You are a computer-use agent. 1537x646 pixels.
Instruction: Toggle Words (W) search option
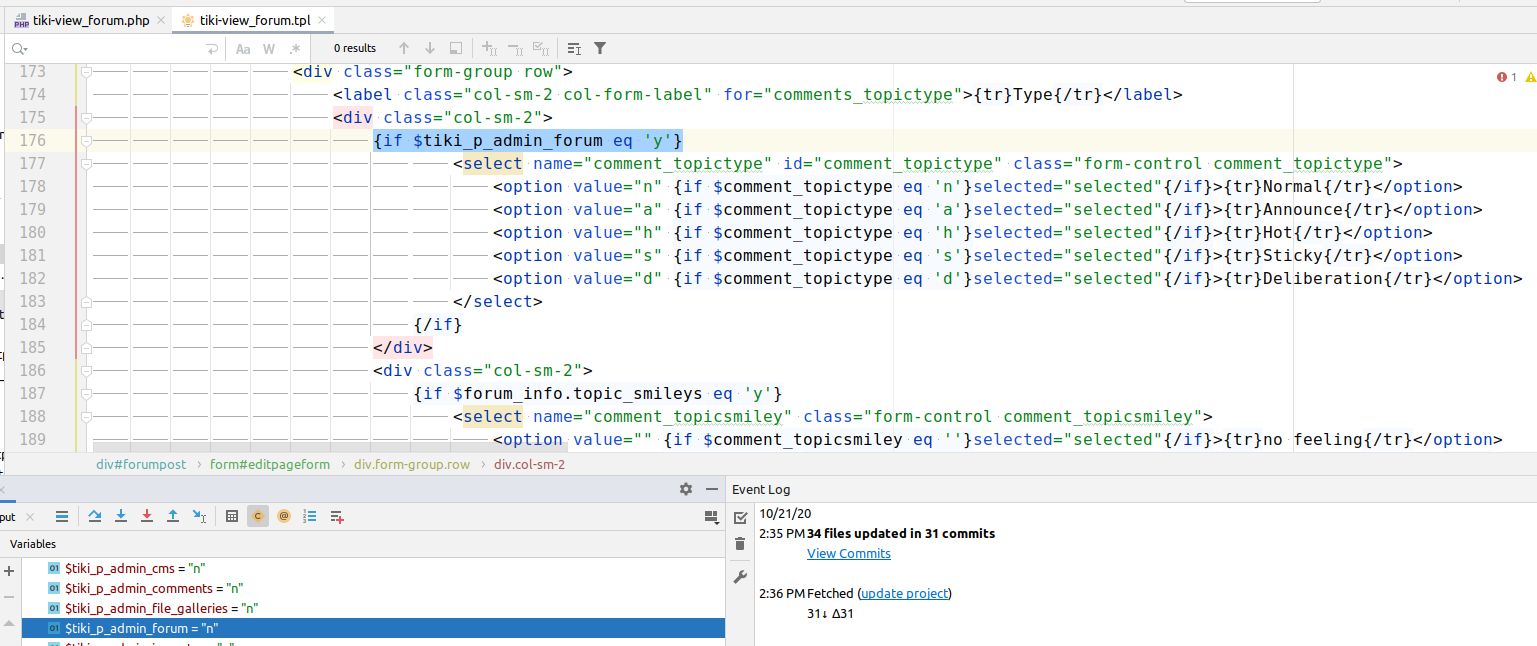click(269, 48)
